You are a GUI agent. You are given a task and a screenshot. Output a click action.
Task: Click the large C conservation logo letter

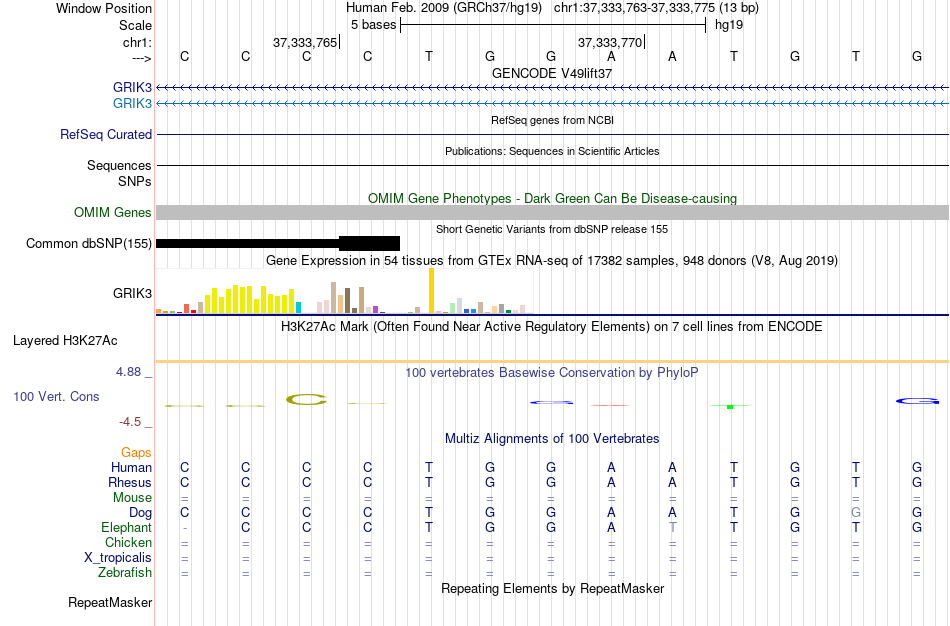(x=306, y=400)
